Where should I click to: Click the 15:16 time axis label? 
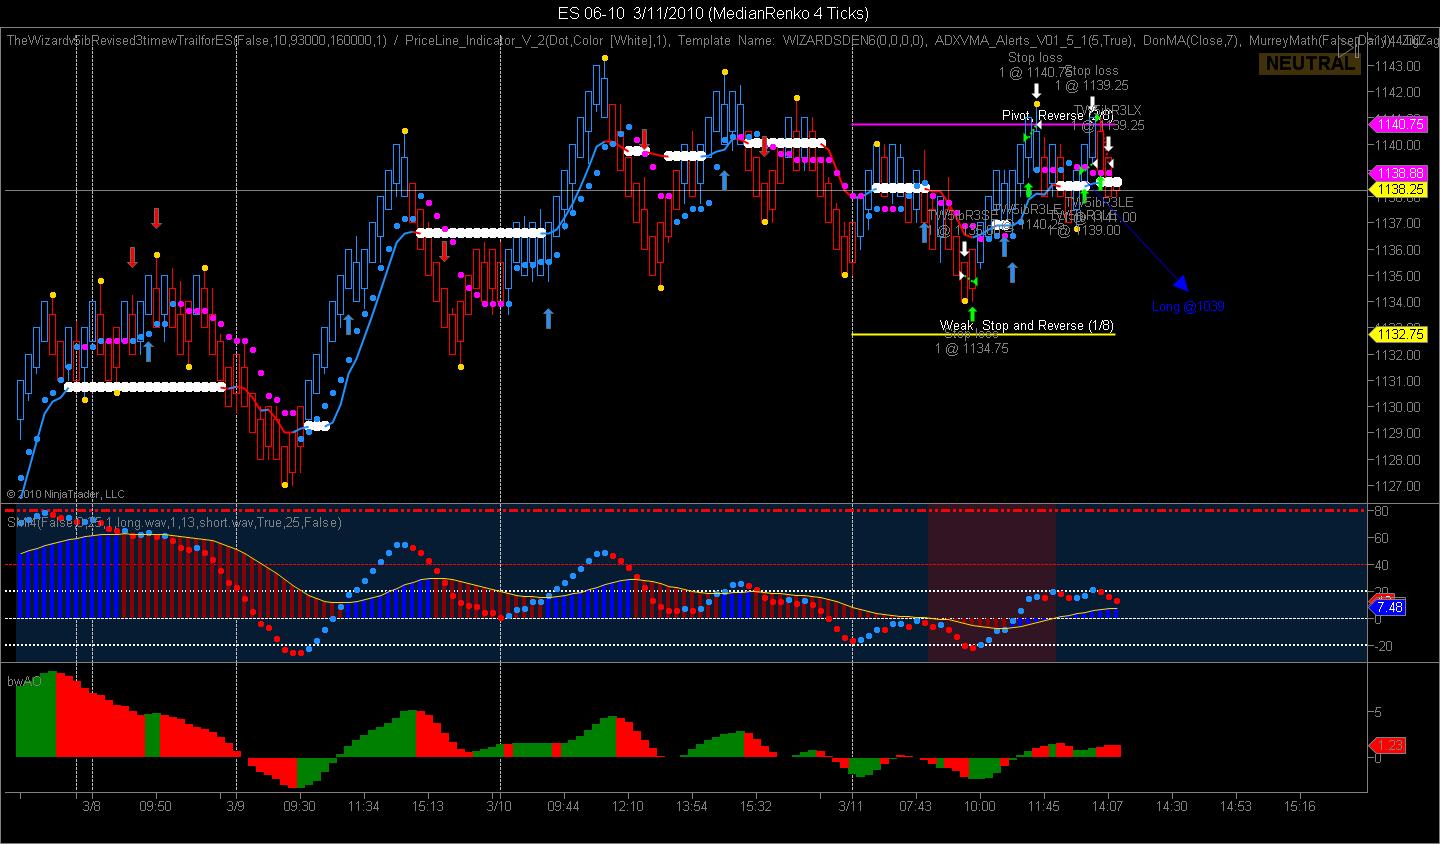tap(1299, 806)
